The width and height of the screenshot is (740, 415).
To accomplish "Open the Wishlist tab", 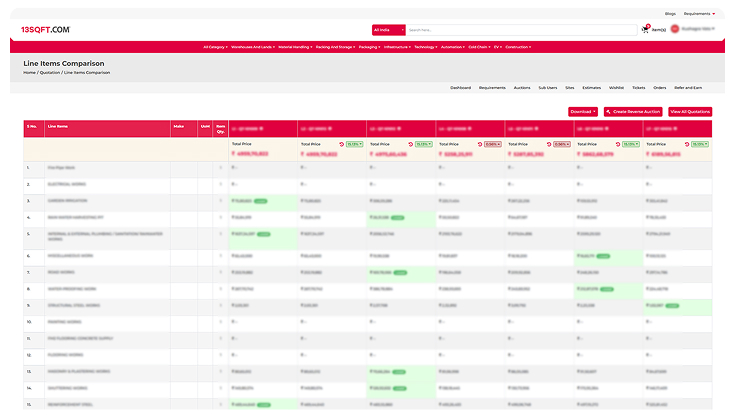I will [x=616, y=88].
